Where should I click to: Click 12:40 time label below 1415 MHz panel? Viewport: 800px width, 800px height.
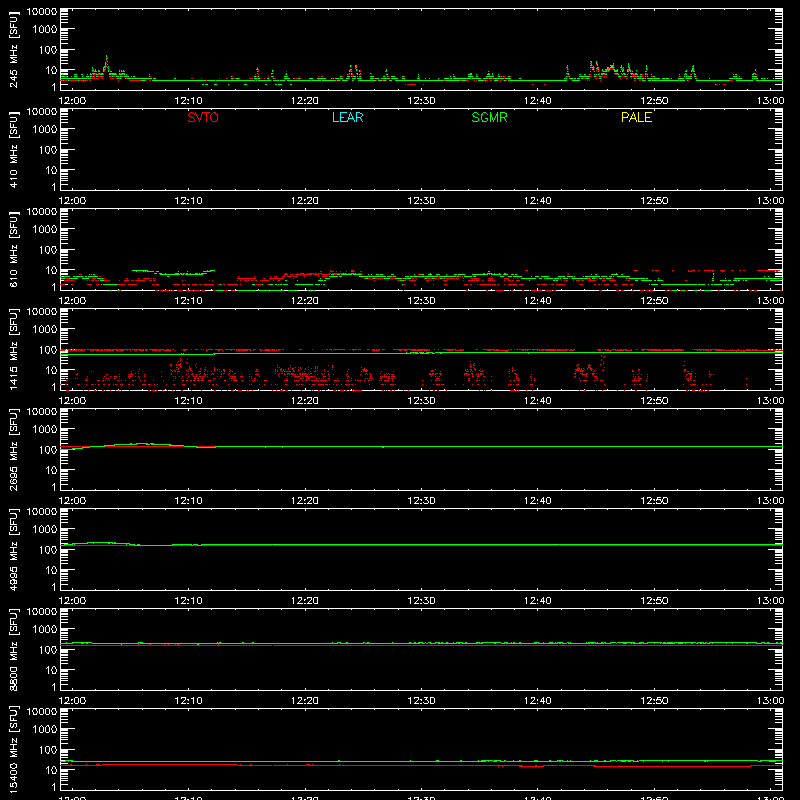click(x=537, y=401)
